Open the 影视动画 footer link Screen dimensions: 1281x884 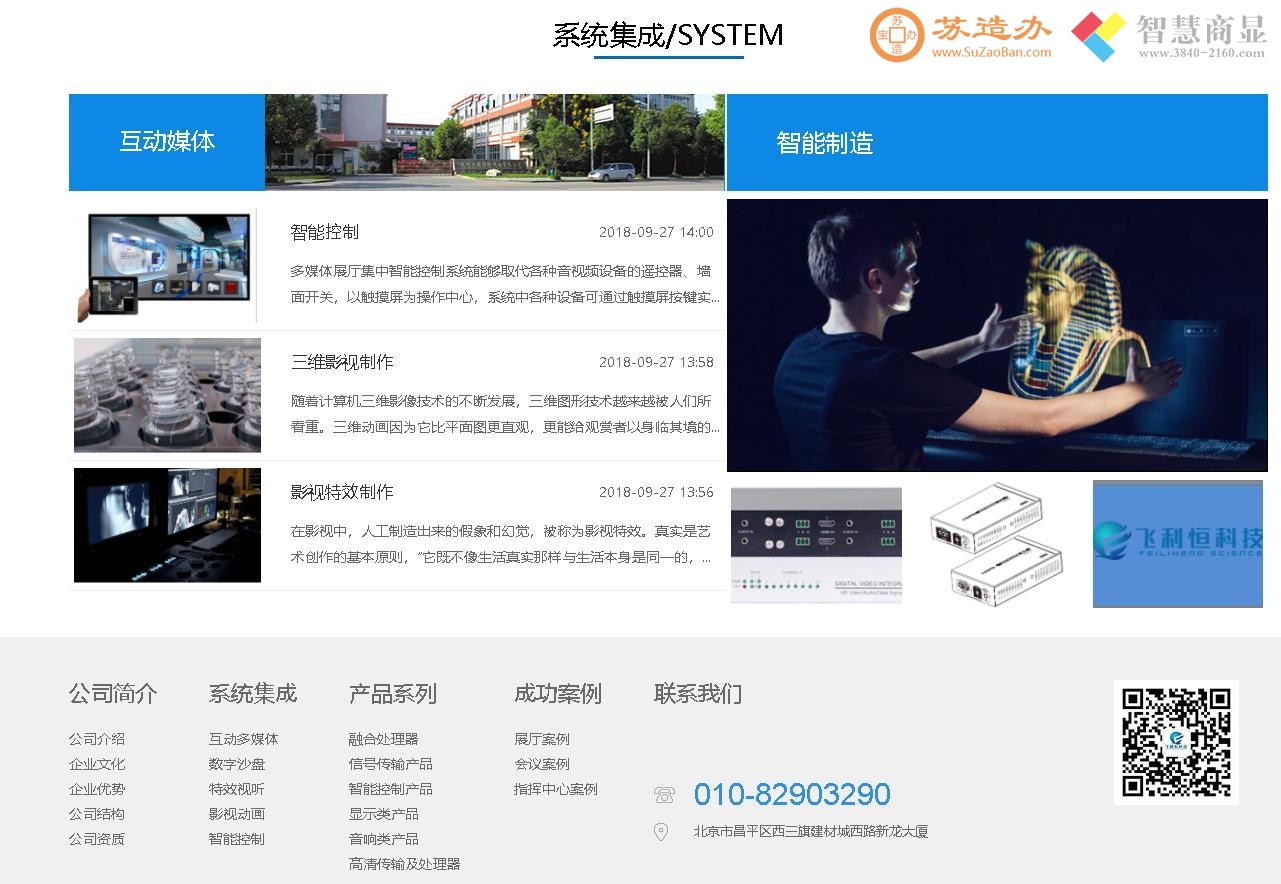point(237,814)
